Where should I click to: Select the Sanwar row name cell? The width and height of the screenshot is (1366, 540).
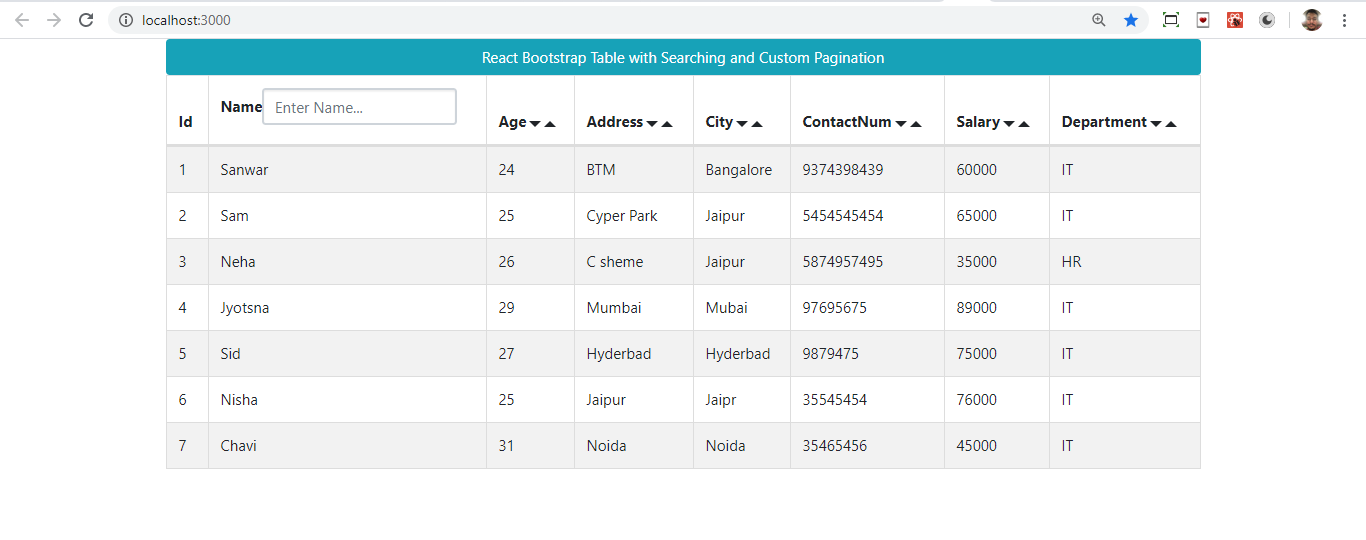tap(245, 170)
